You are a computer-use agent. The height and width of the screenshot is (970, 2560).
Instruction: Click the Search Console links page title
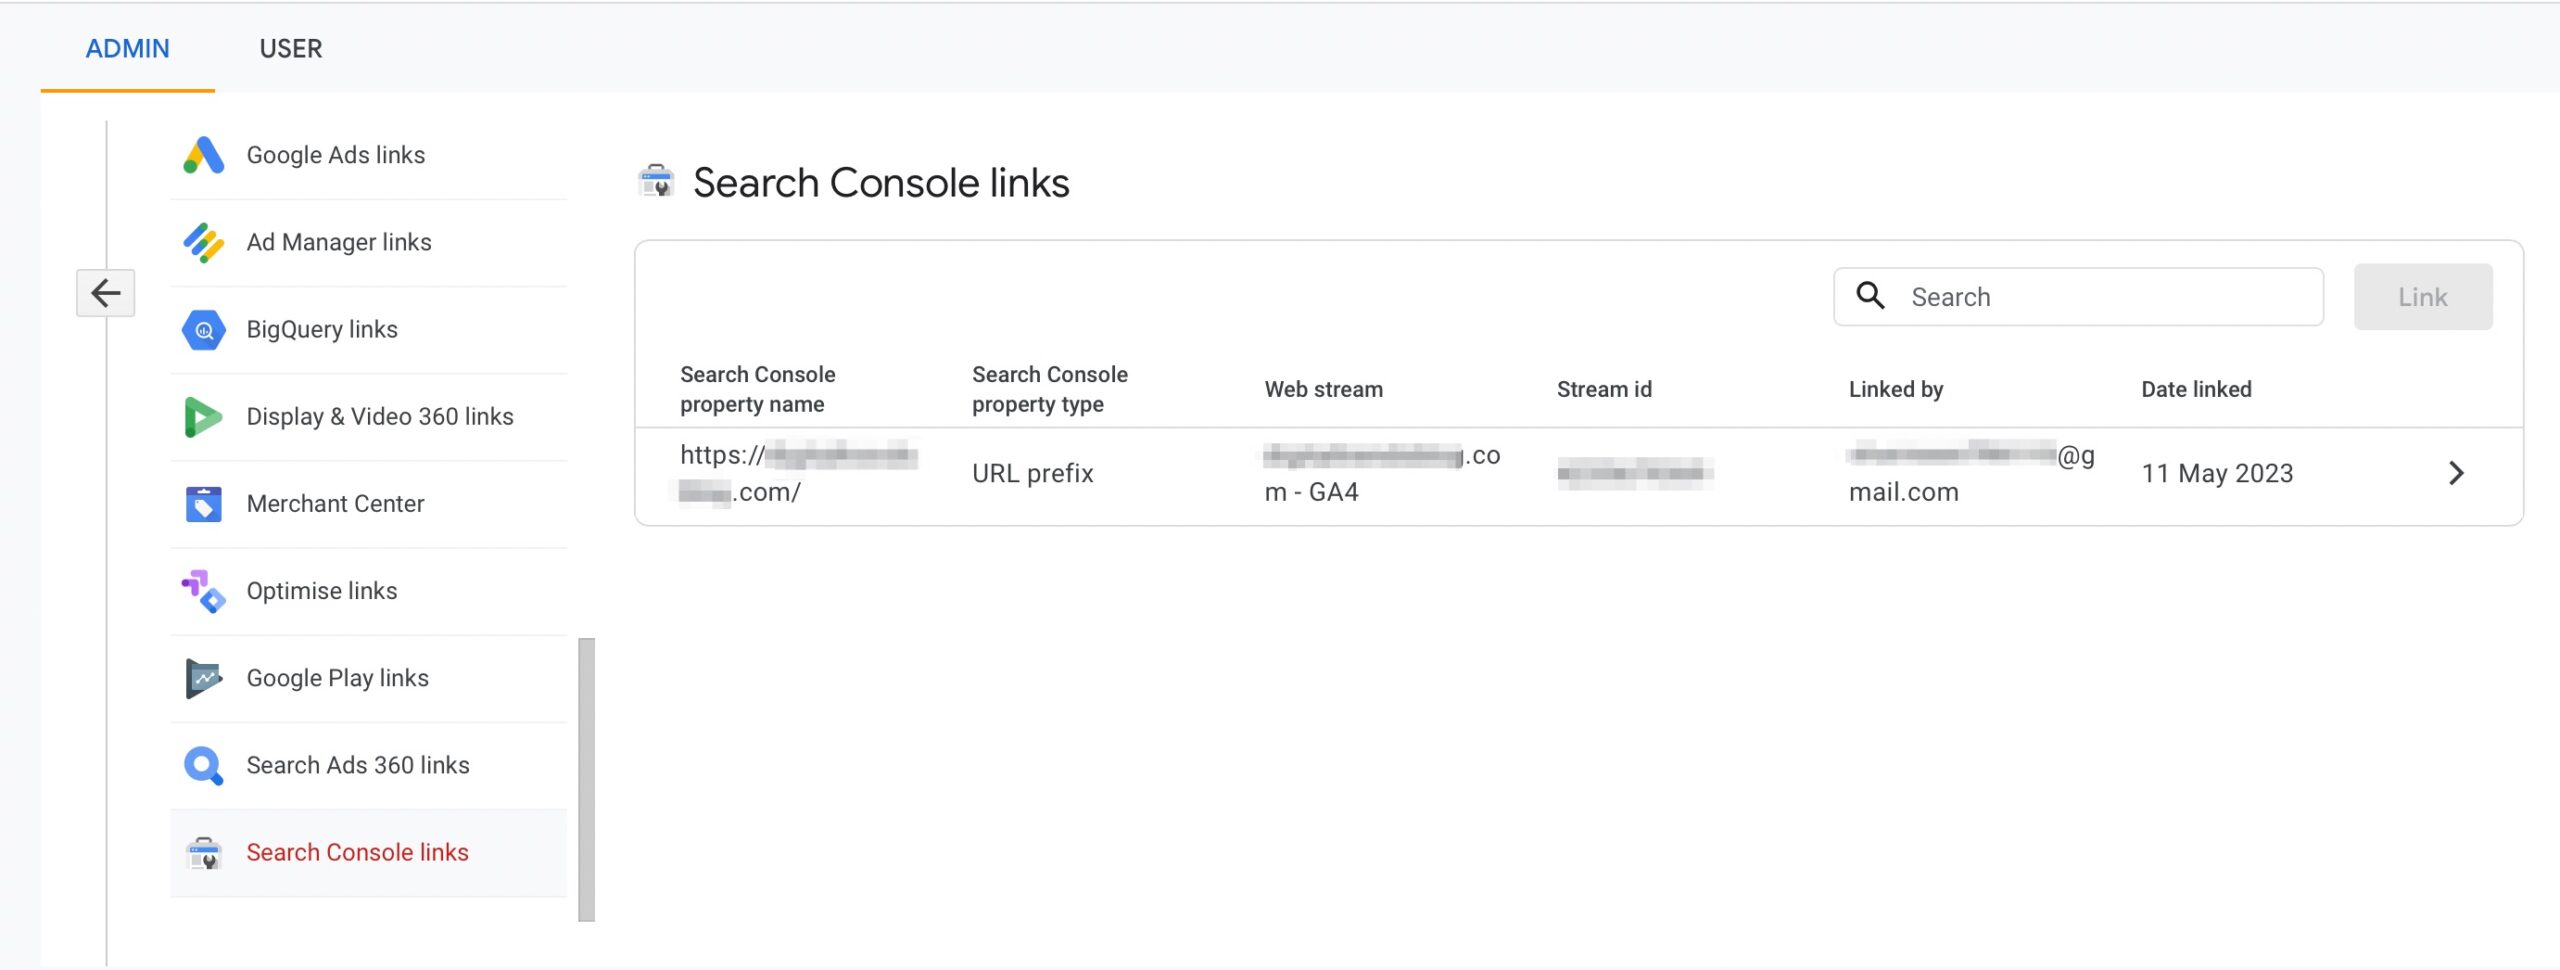[x=881, y=183]
